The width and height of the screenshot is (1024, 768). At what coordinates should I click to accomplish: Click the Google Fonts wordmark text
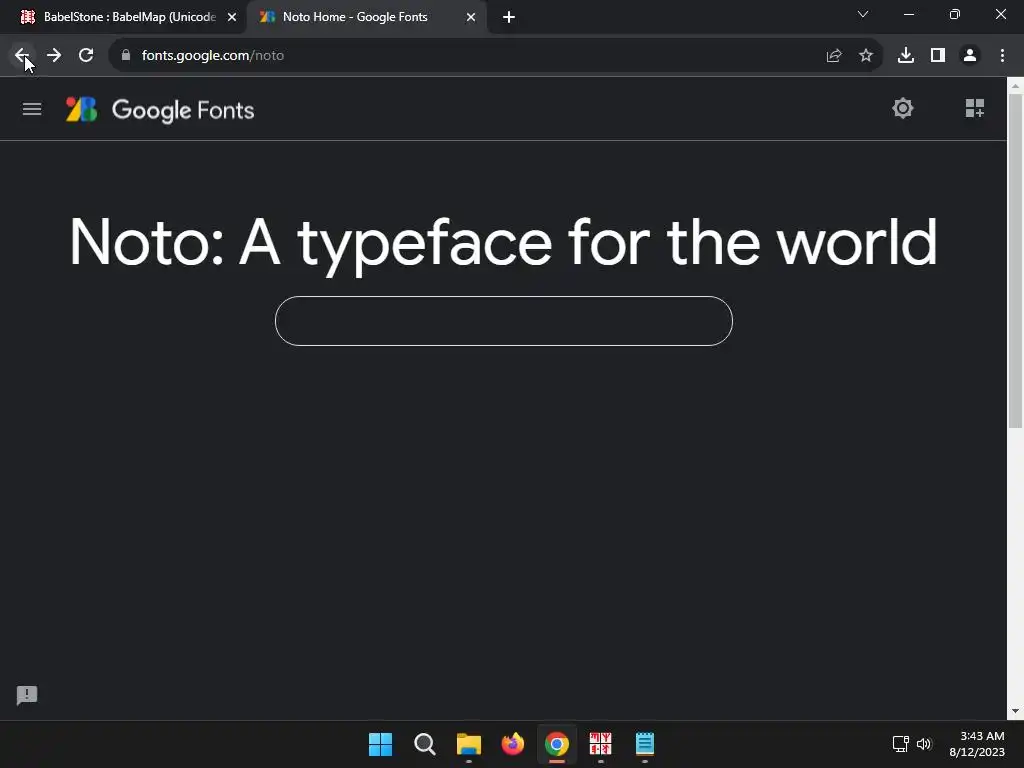[183, 110]
